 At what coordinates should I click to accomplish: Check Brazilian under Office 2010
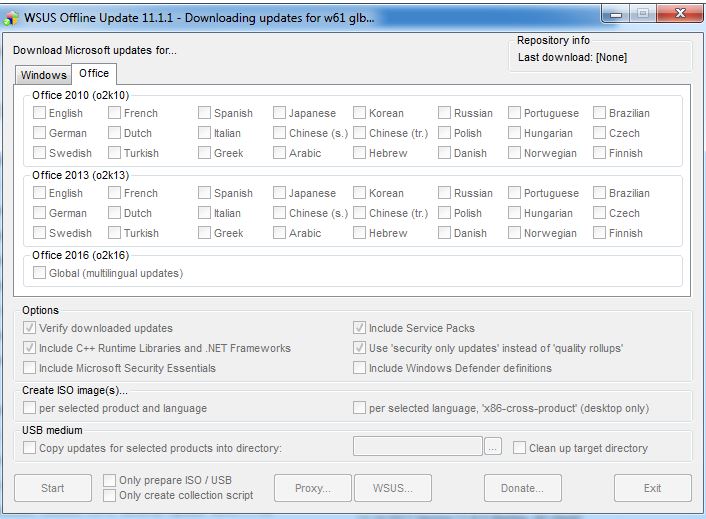pyautogui.click(x=599, y=113)
